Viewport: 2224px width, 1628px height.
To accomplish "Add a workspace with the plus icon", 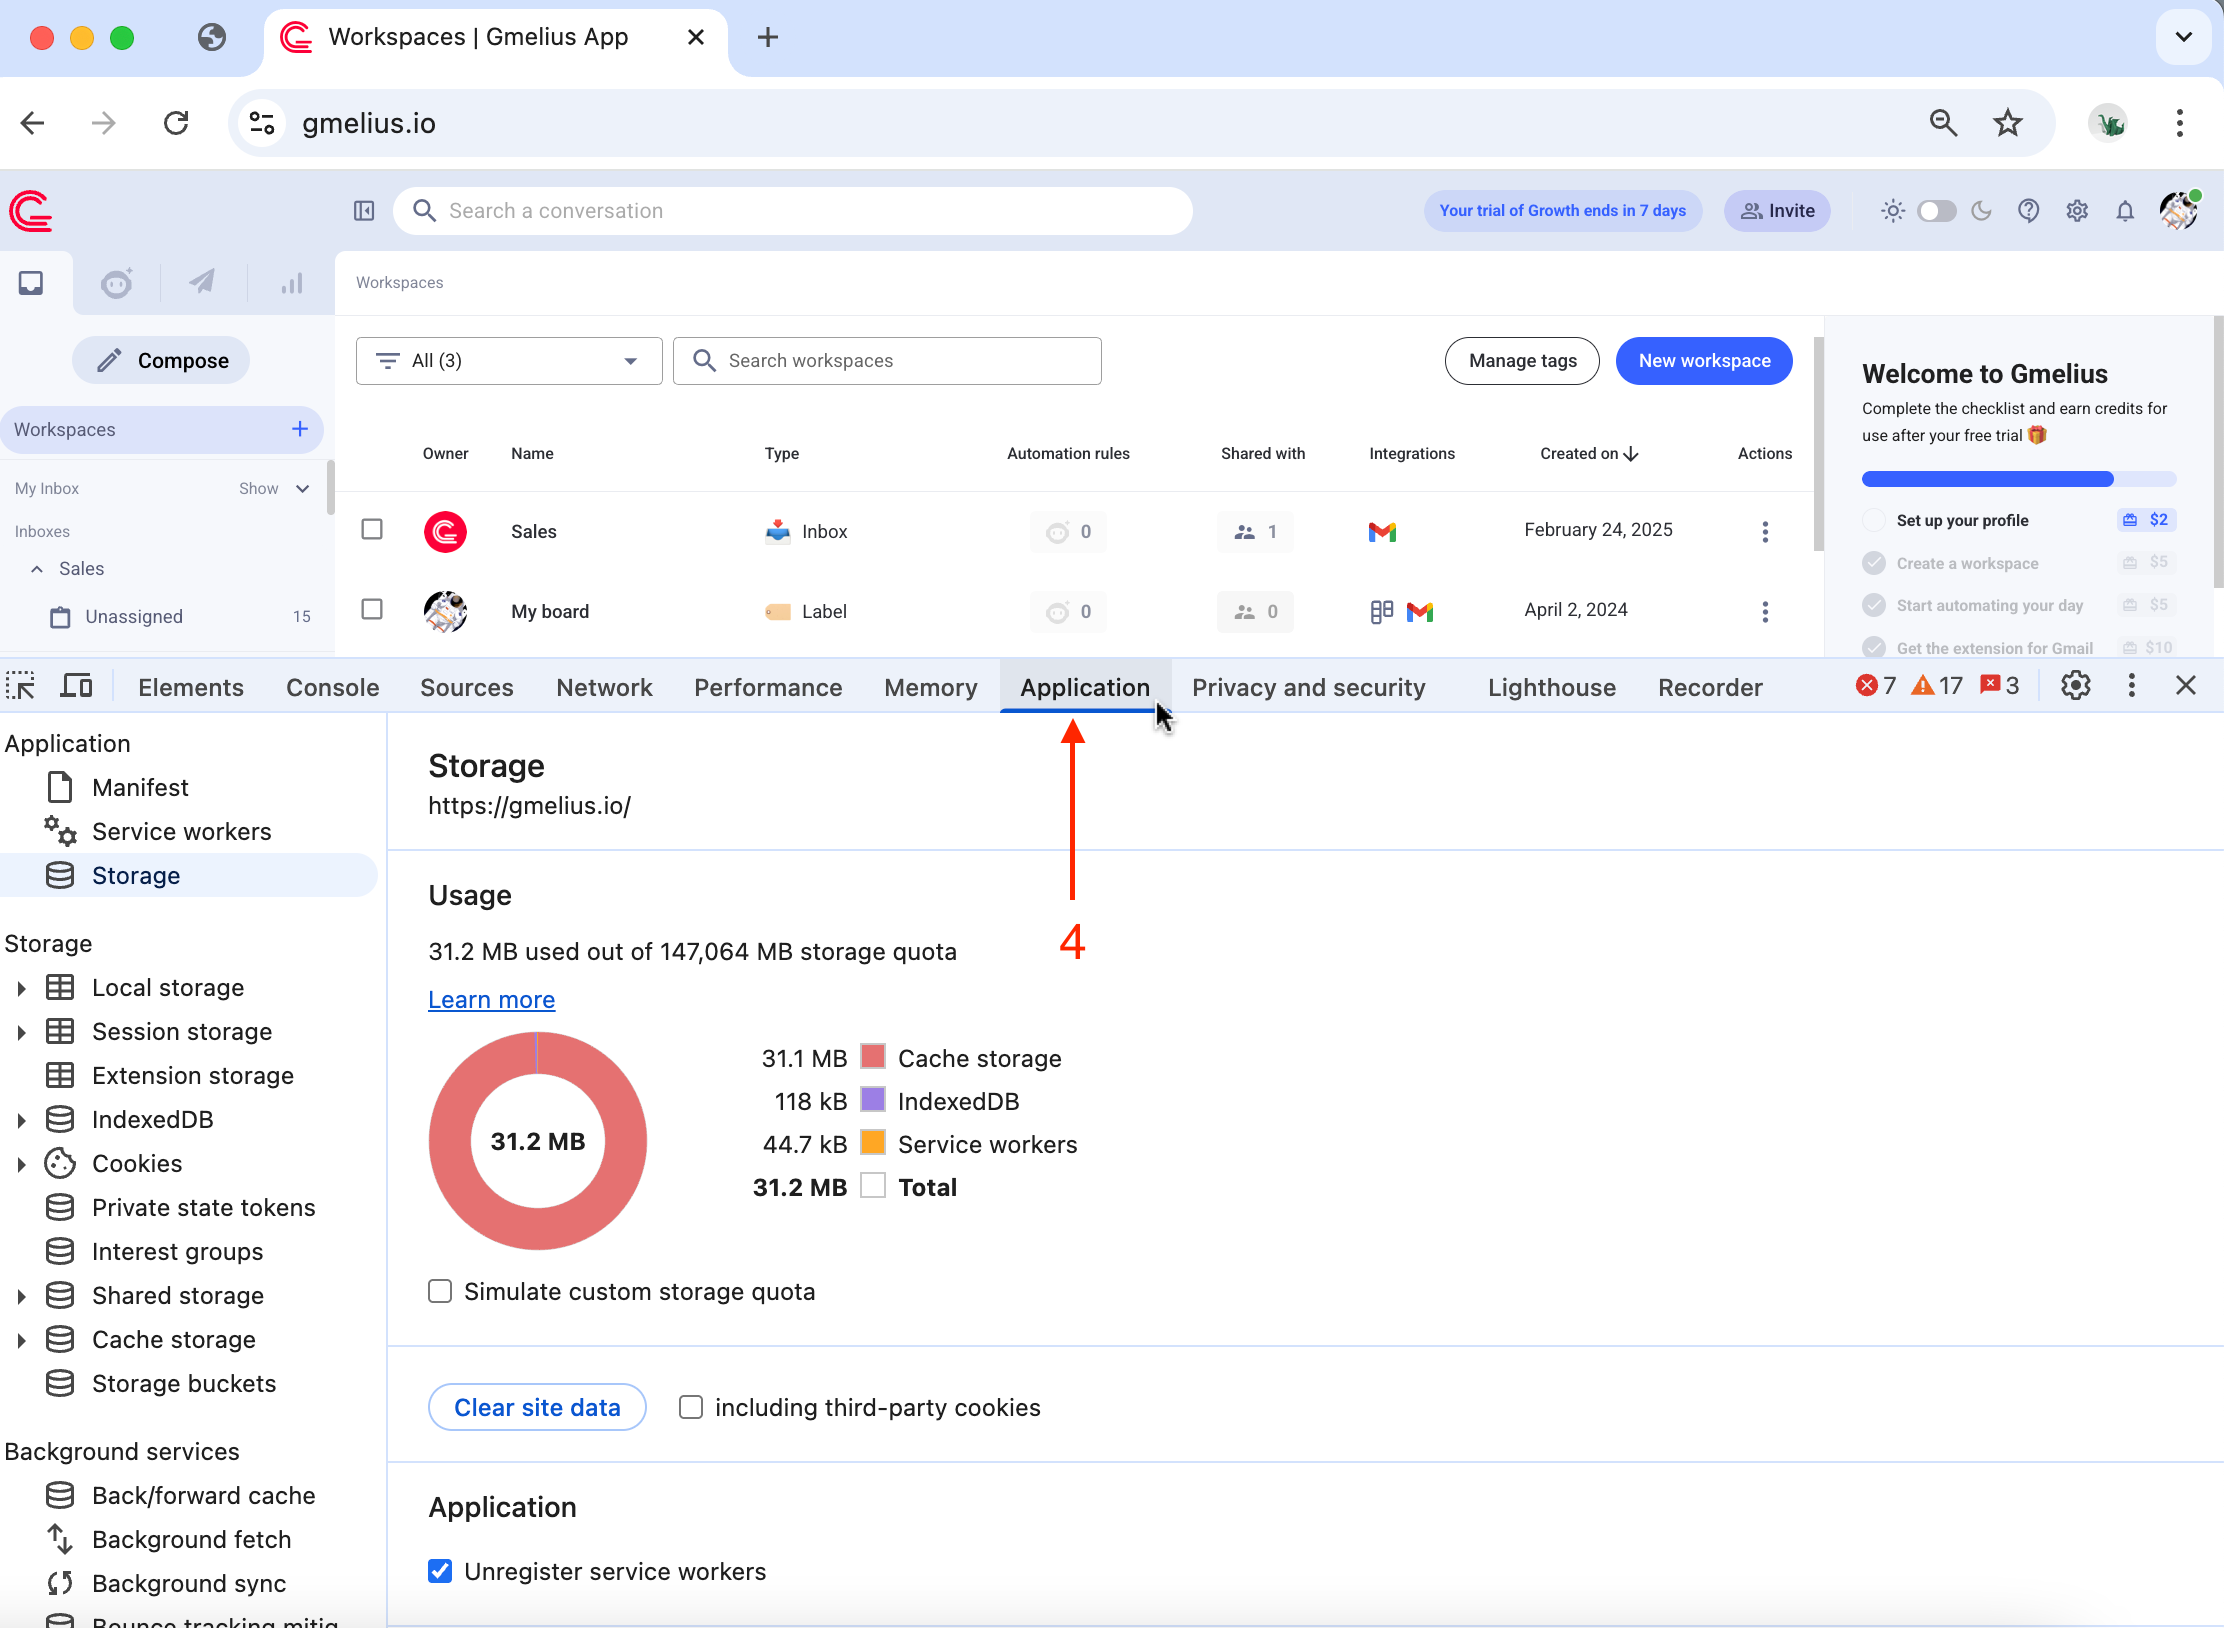I will (x=299, y=429).
